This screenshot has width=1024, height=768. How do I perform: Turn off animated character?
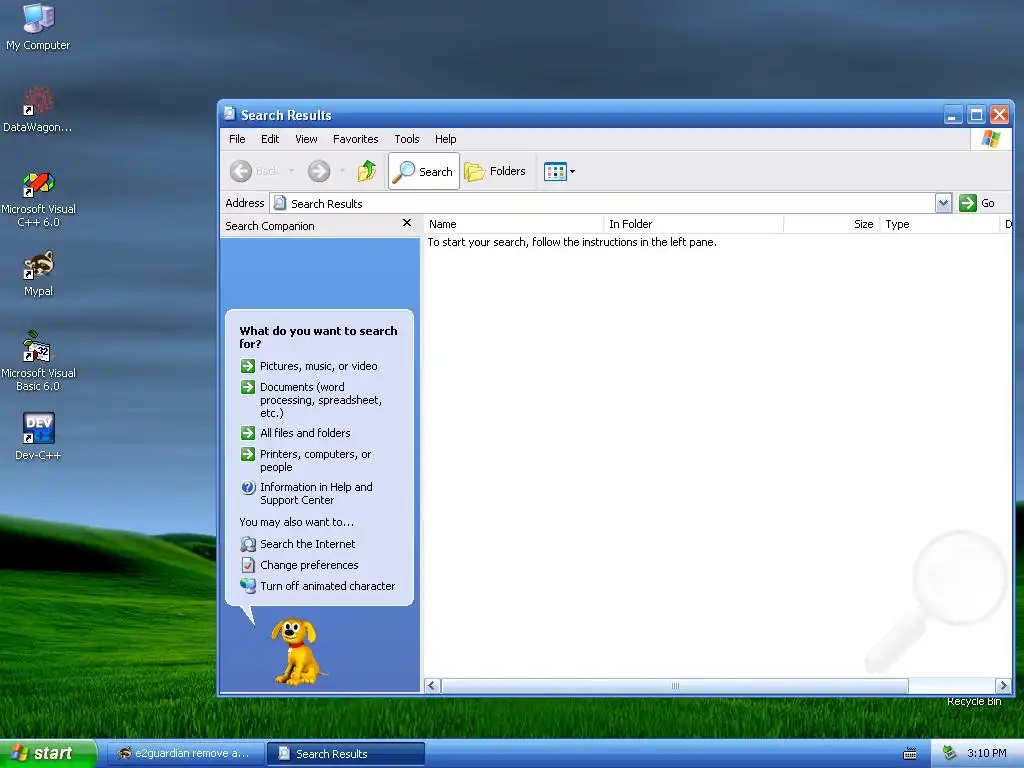[x=318, y=586]
